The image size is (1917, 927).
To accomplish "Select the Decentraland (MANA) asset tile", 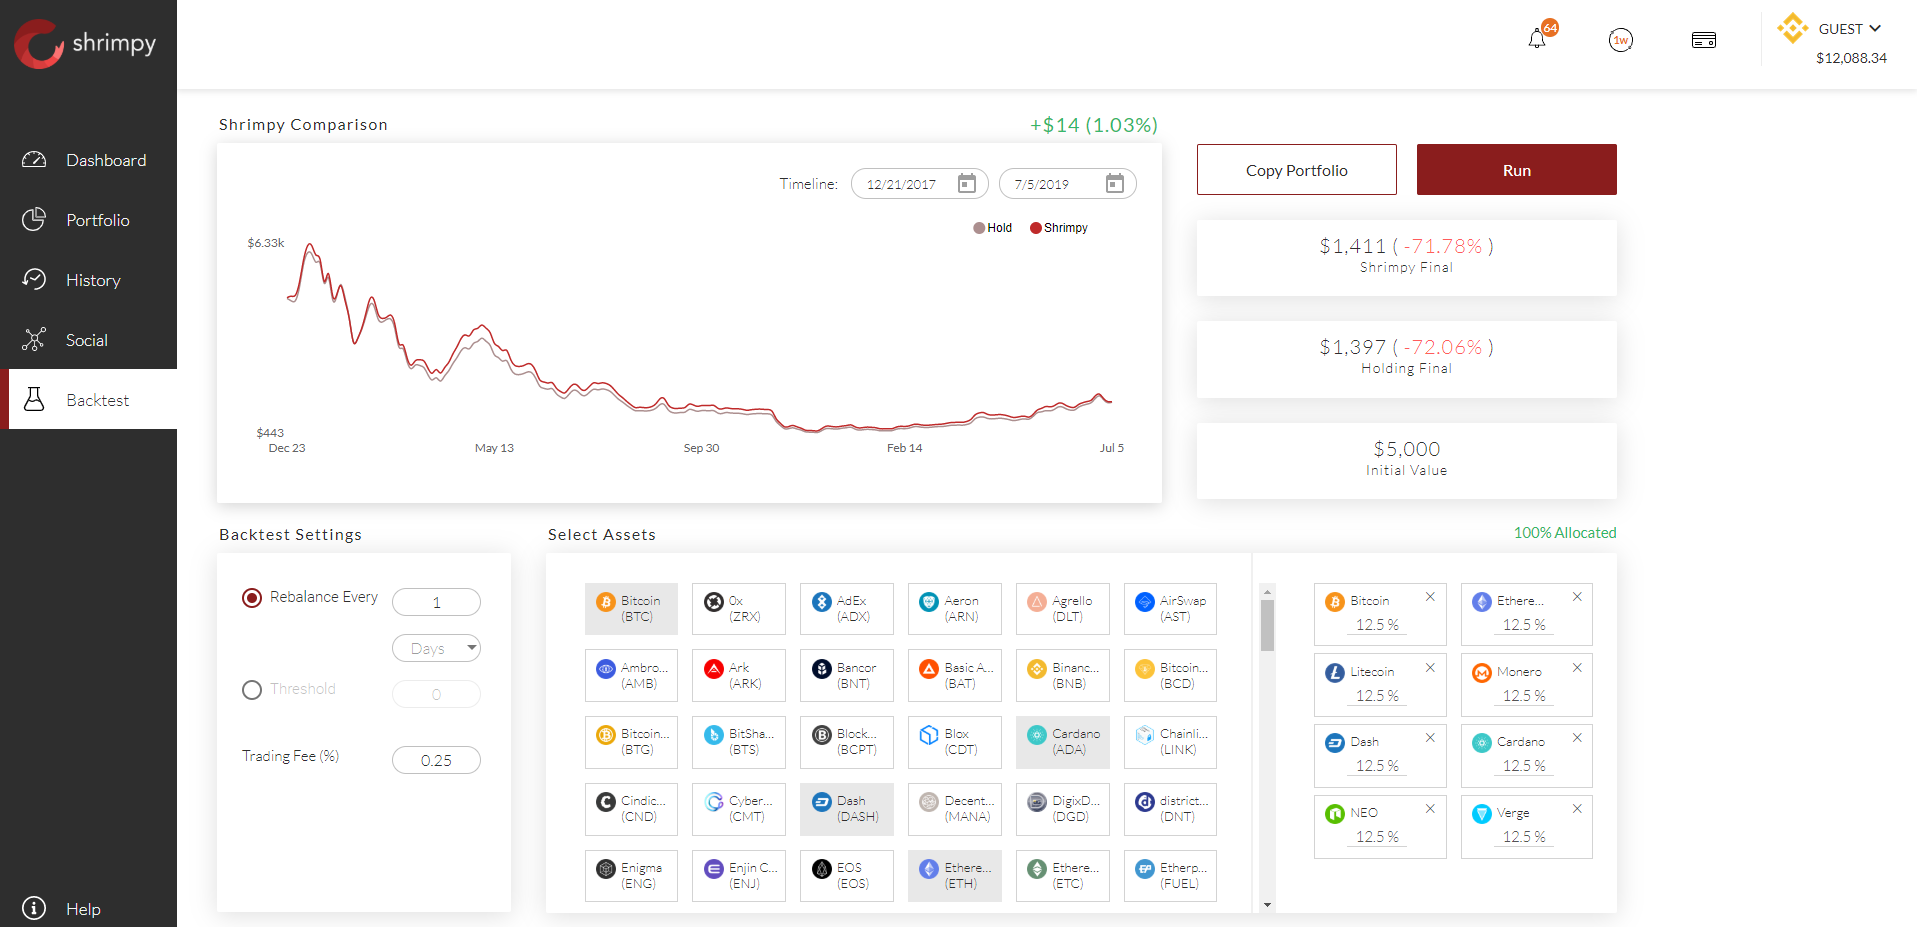I will coord(955,809).
